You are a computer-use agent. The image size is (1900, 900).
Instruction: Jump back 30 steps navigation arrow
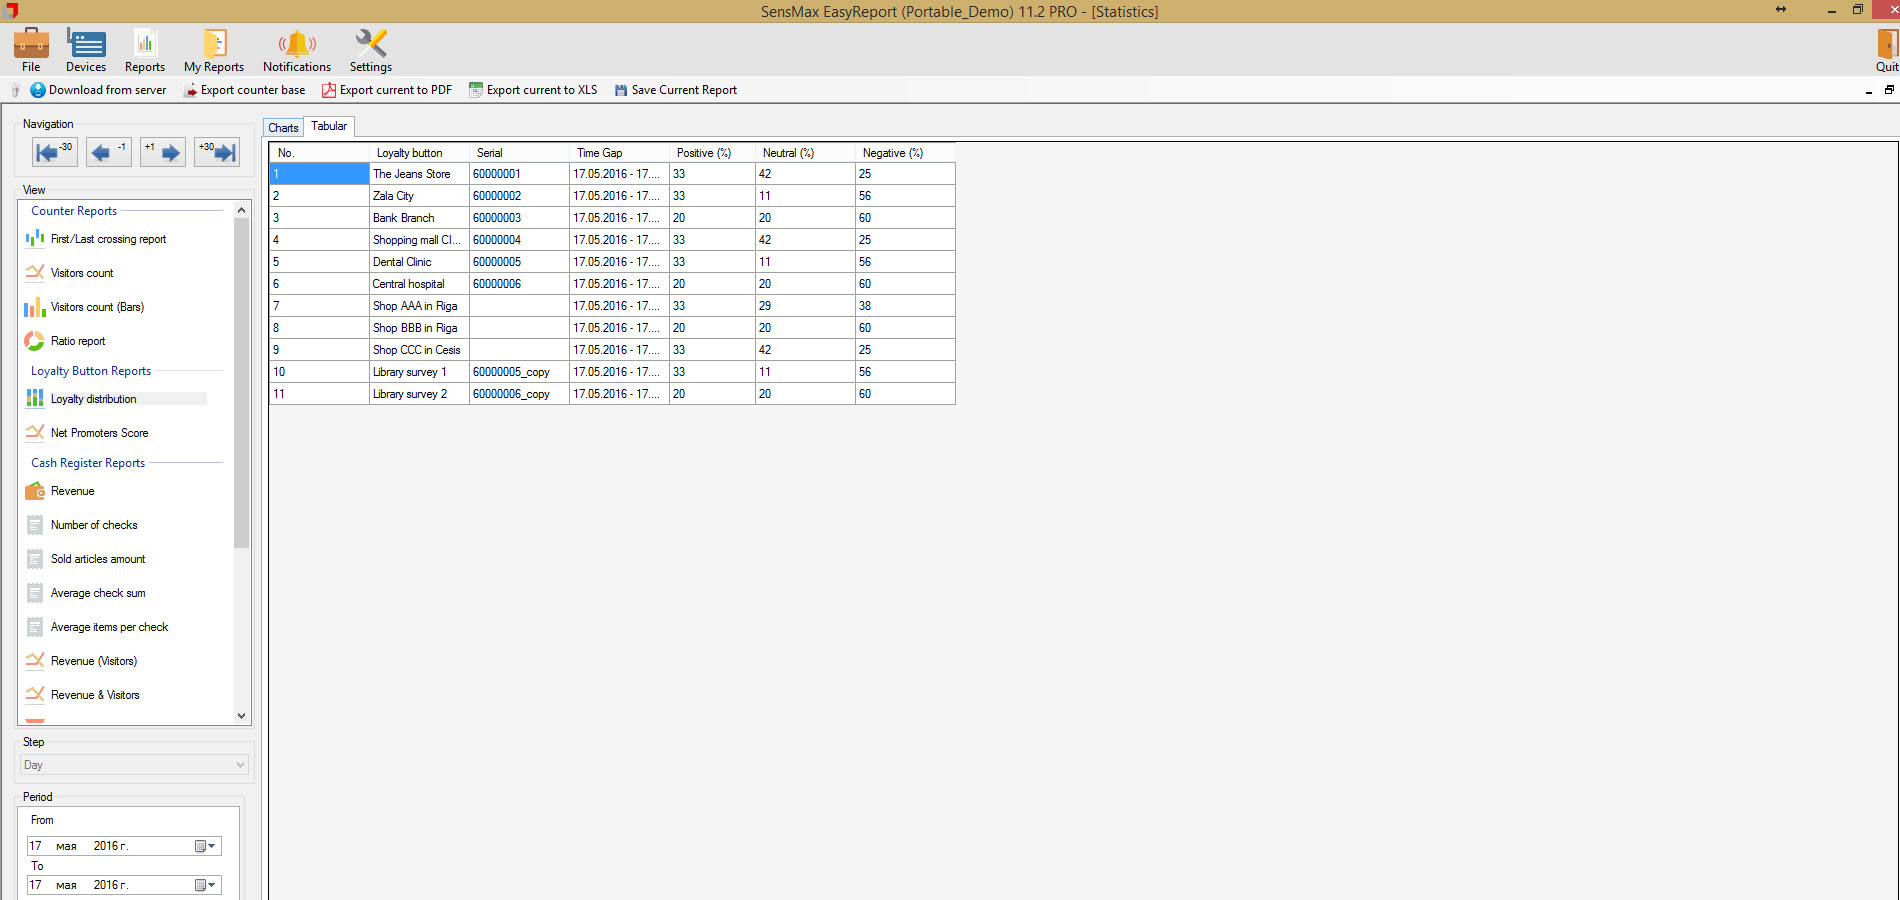(x=54, y=152)
